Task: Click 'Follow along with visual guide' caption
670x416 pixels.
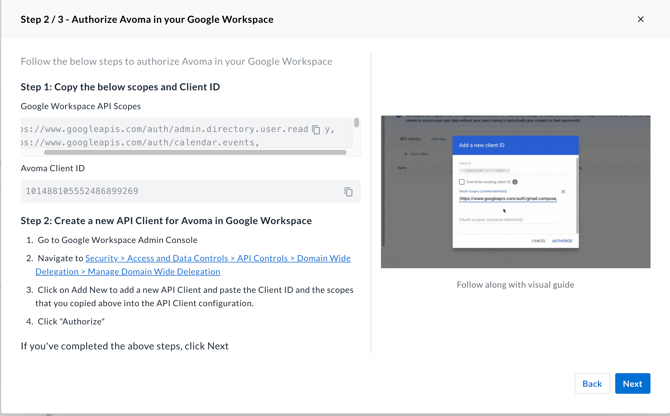Action: tap(515, 285)
